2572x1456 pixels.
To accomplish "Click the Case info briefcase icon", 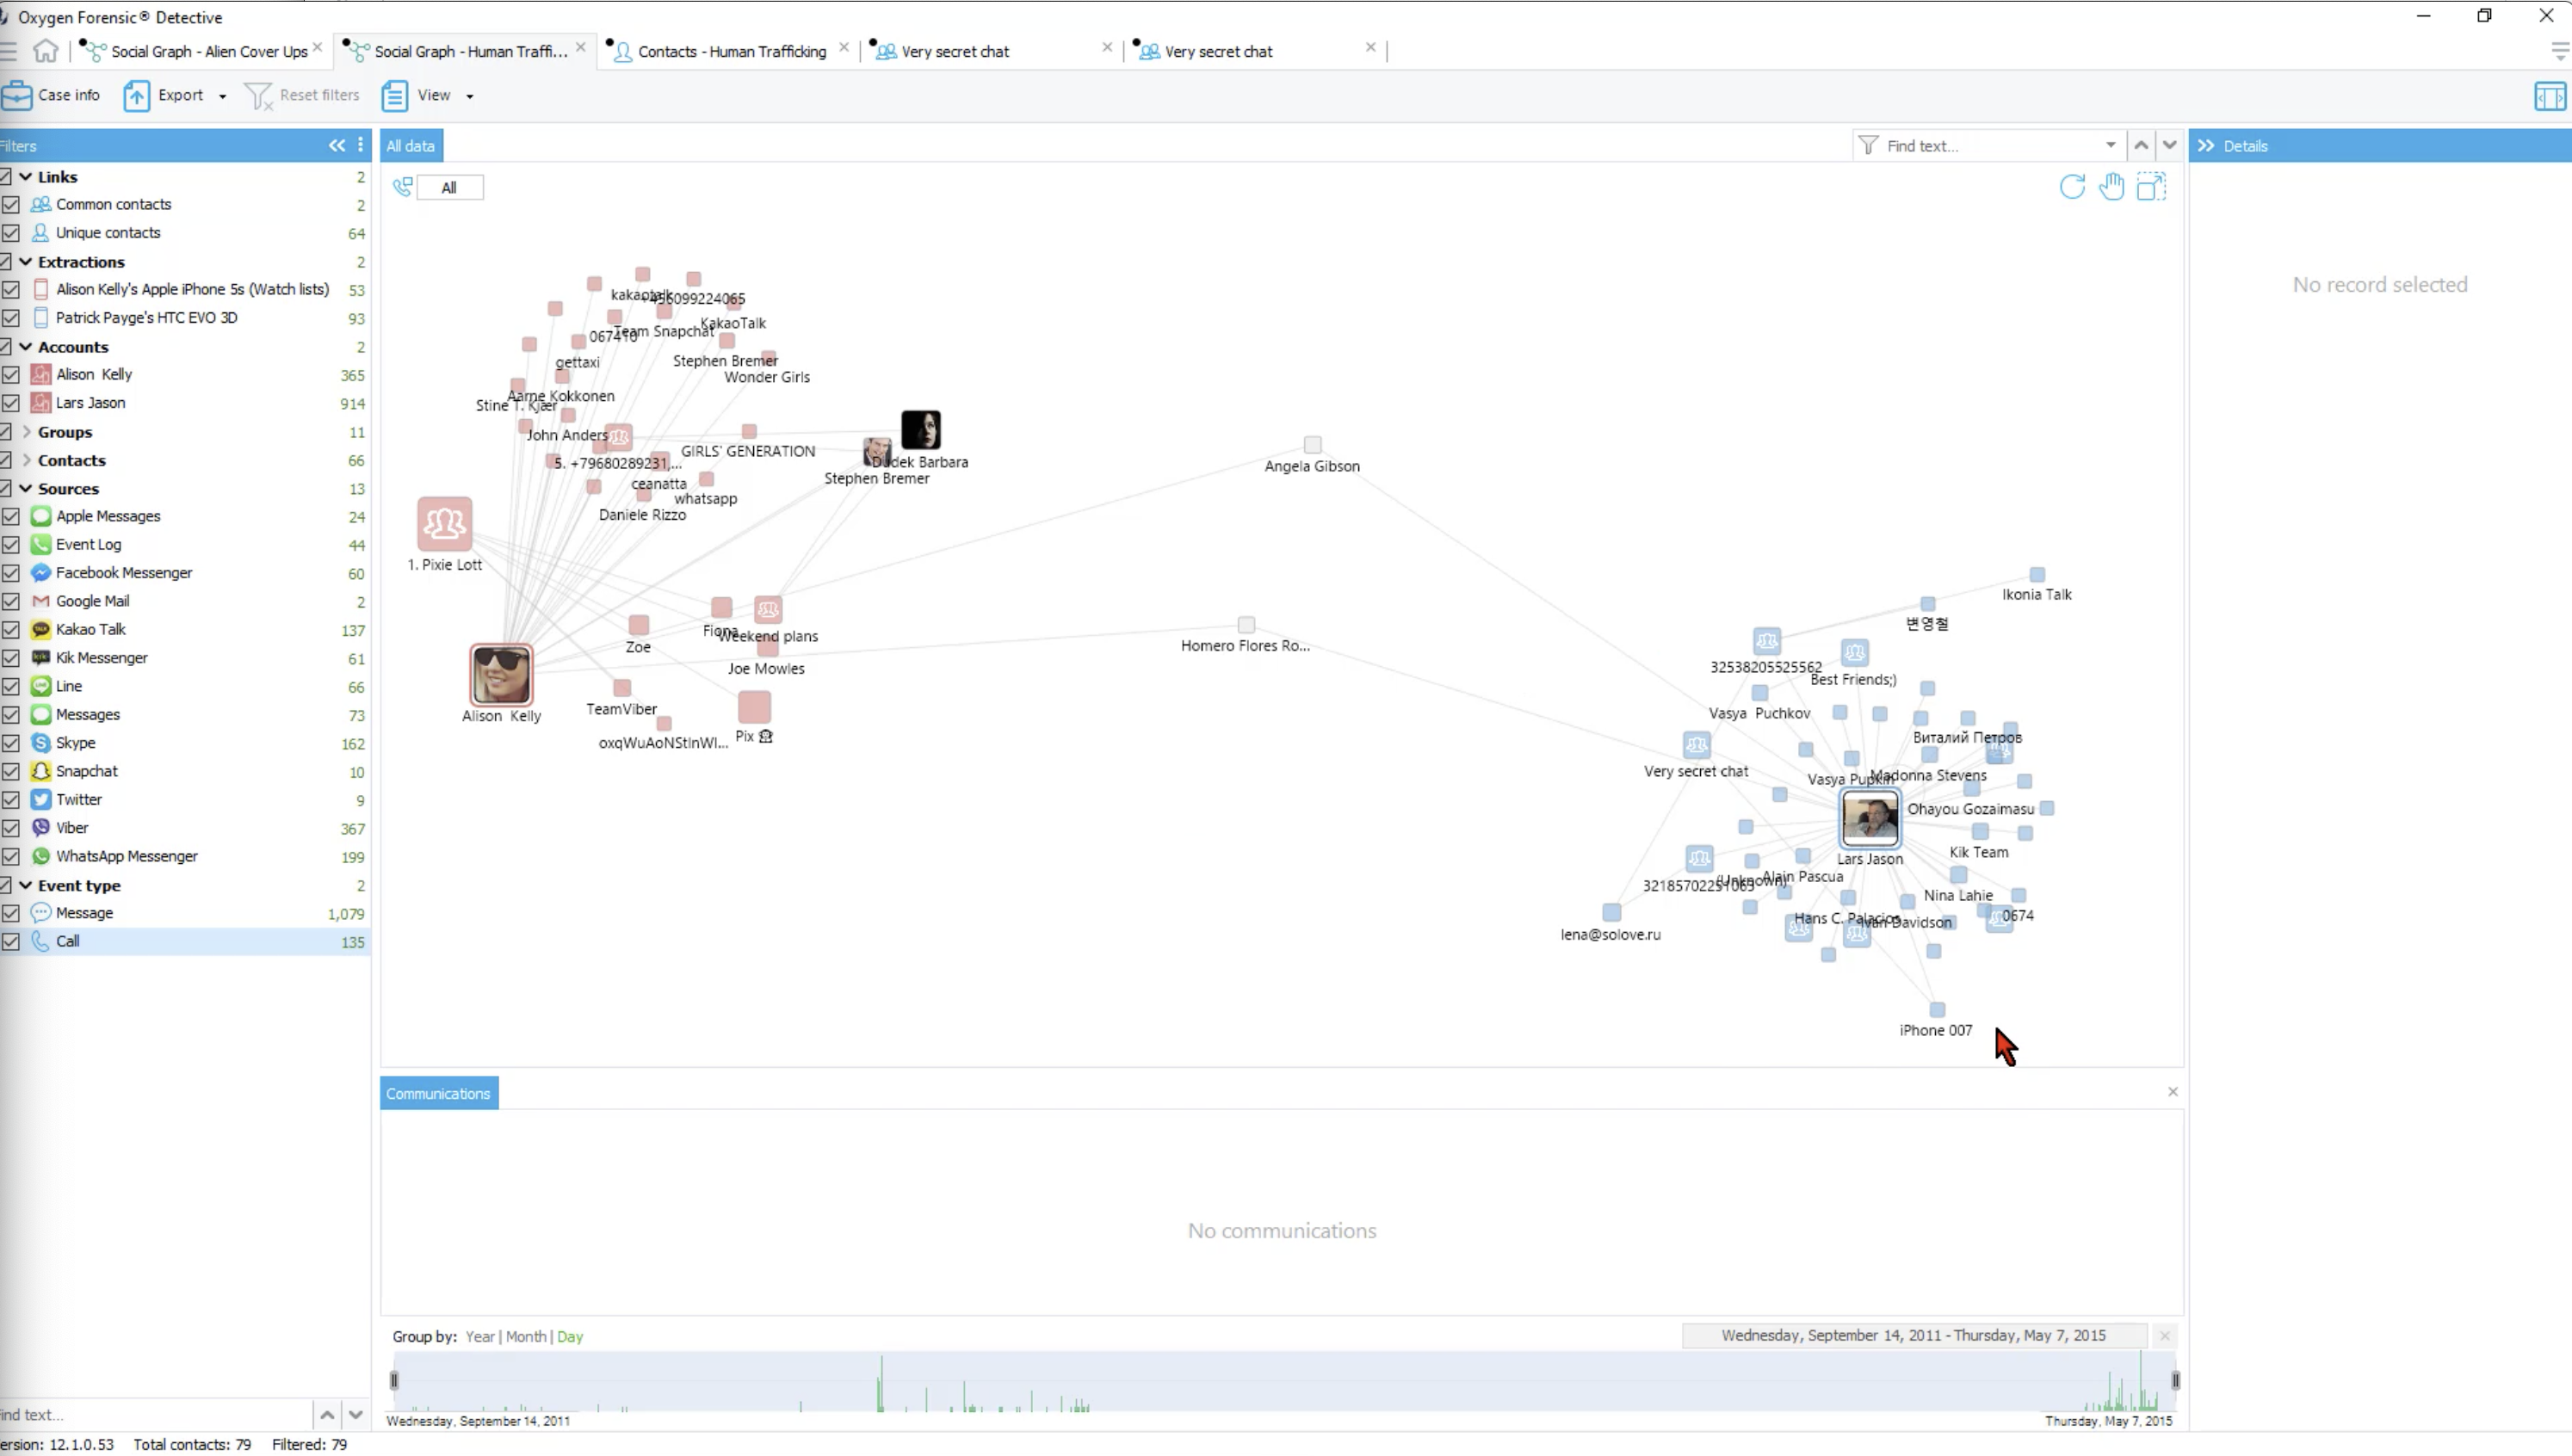I will click(x=17, y=95).
